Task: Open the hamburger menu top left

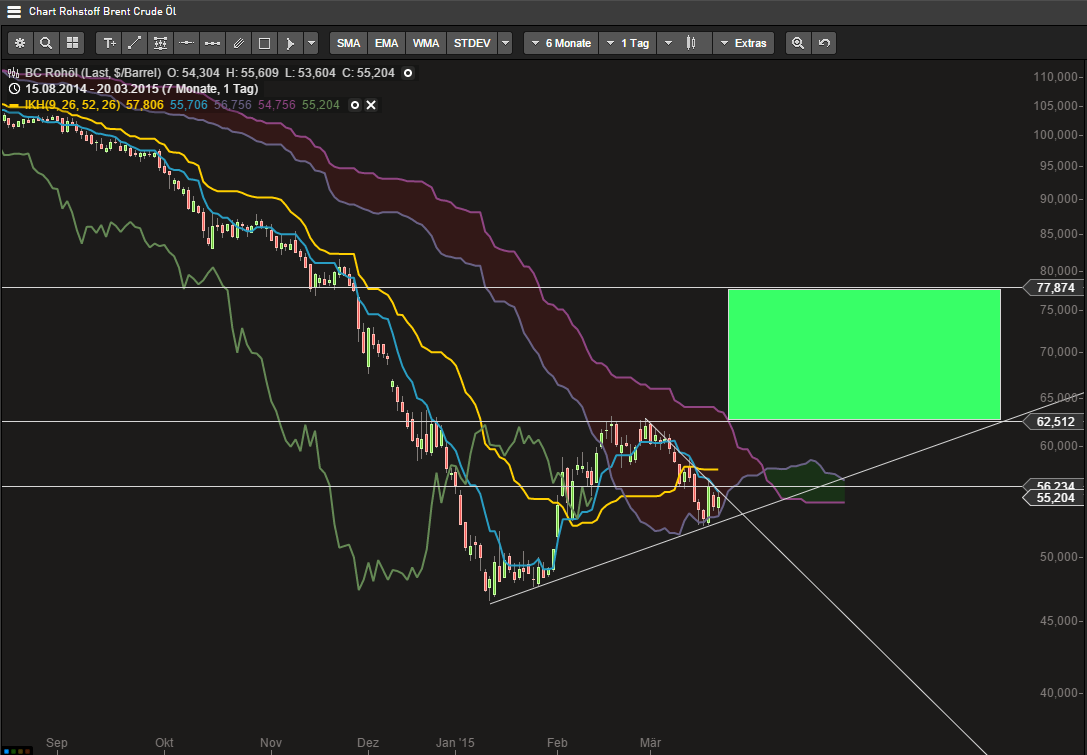Action: coord(13,12)
